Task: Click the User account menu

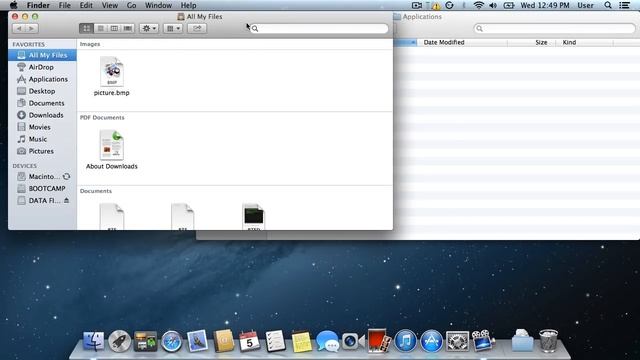Action: click(x=585, y=5)
